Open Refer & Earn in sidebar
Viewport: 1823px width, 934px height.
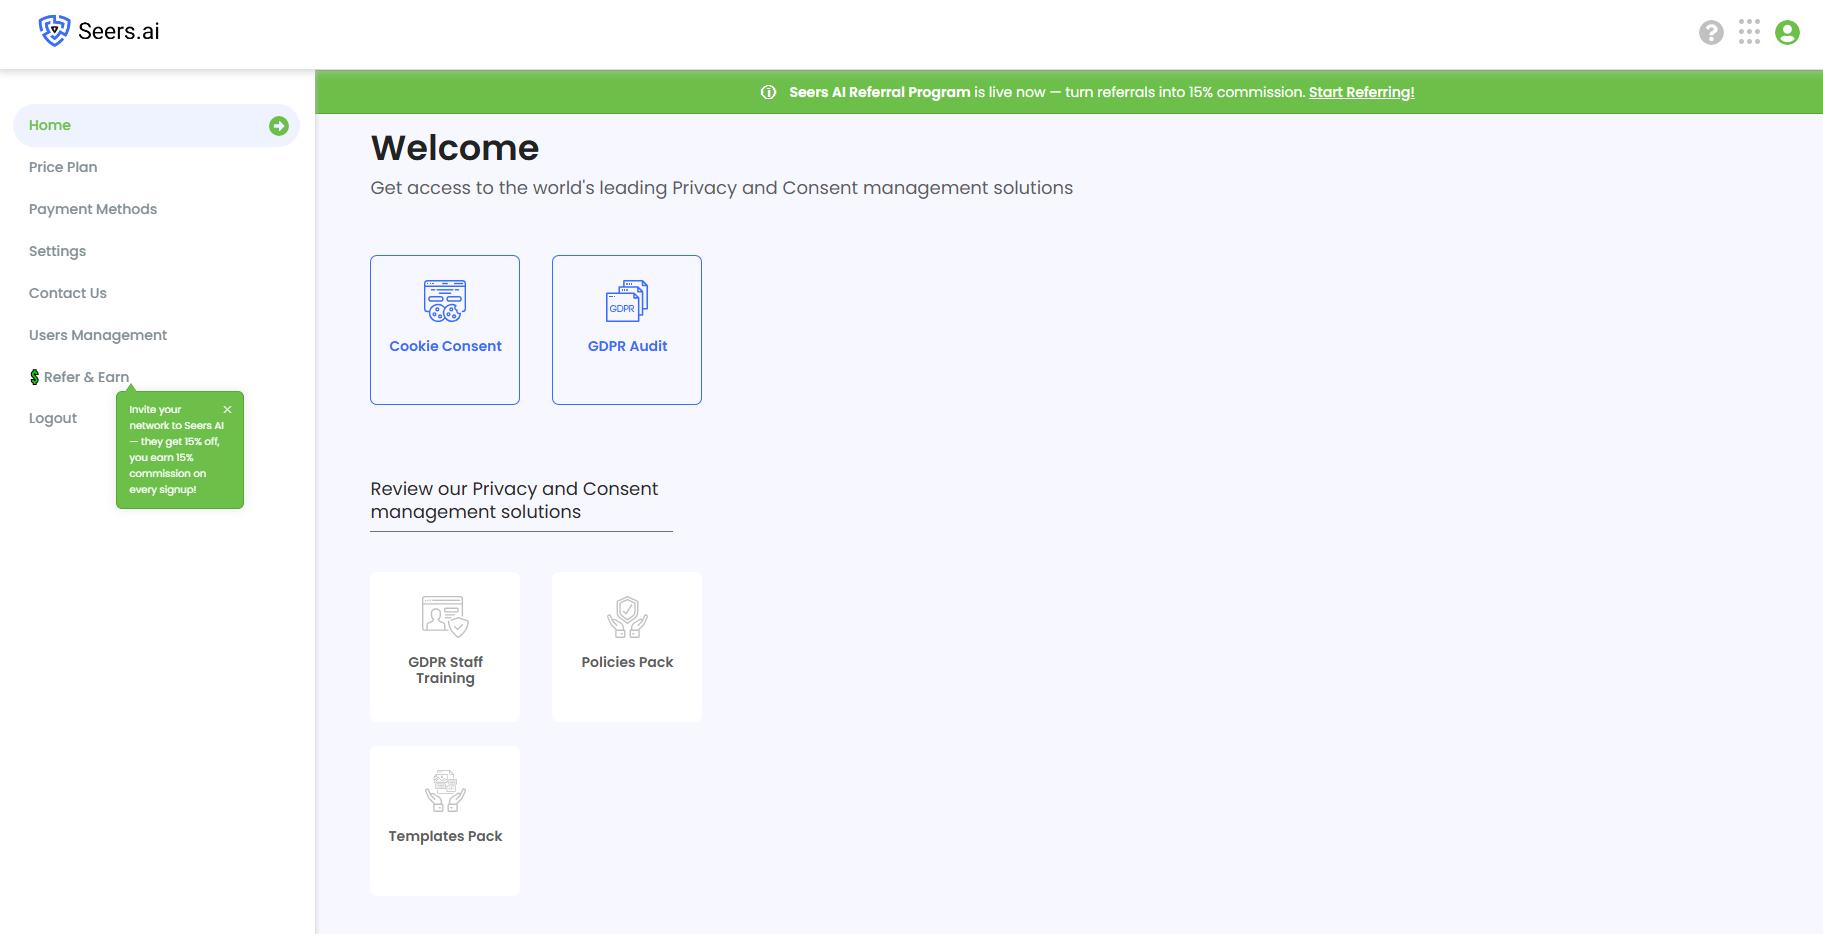(86, 377)
